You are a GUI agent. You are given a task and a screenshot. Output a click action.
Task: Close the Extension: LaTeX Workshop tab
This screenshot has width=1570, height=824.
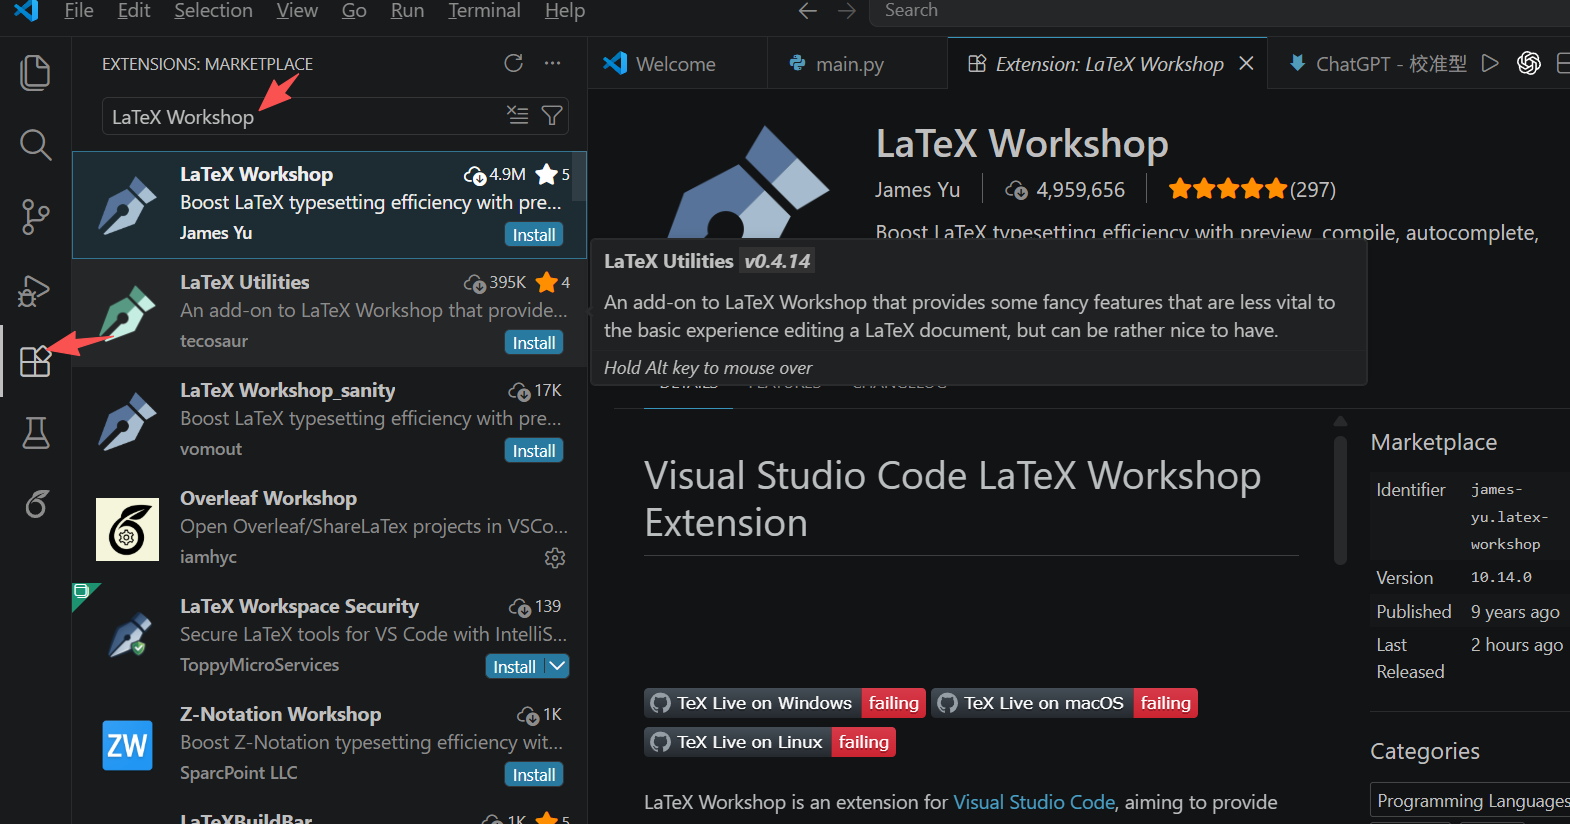(x=1246, y=63)
